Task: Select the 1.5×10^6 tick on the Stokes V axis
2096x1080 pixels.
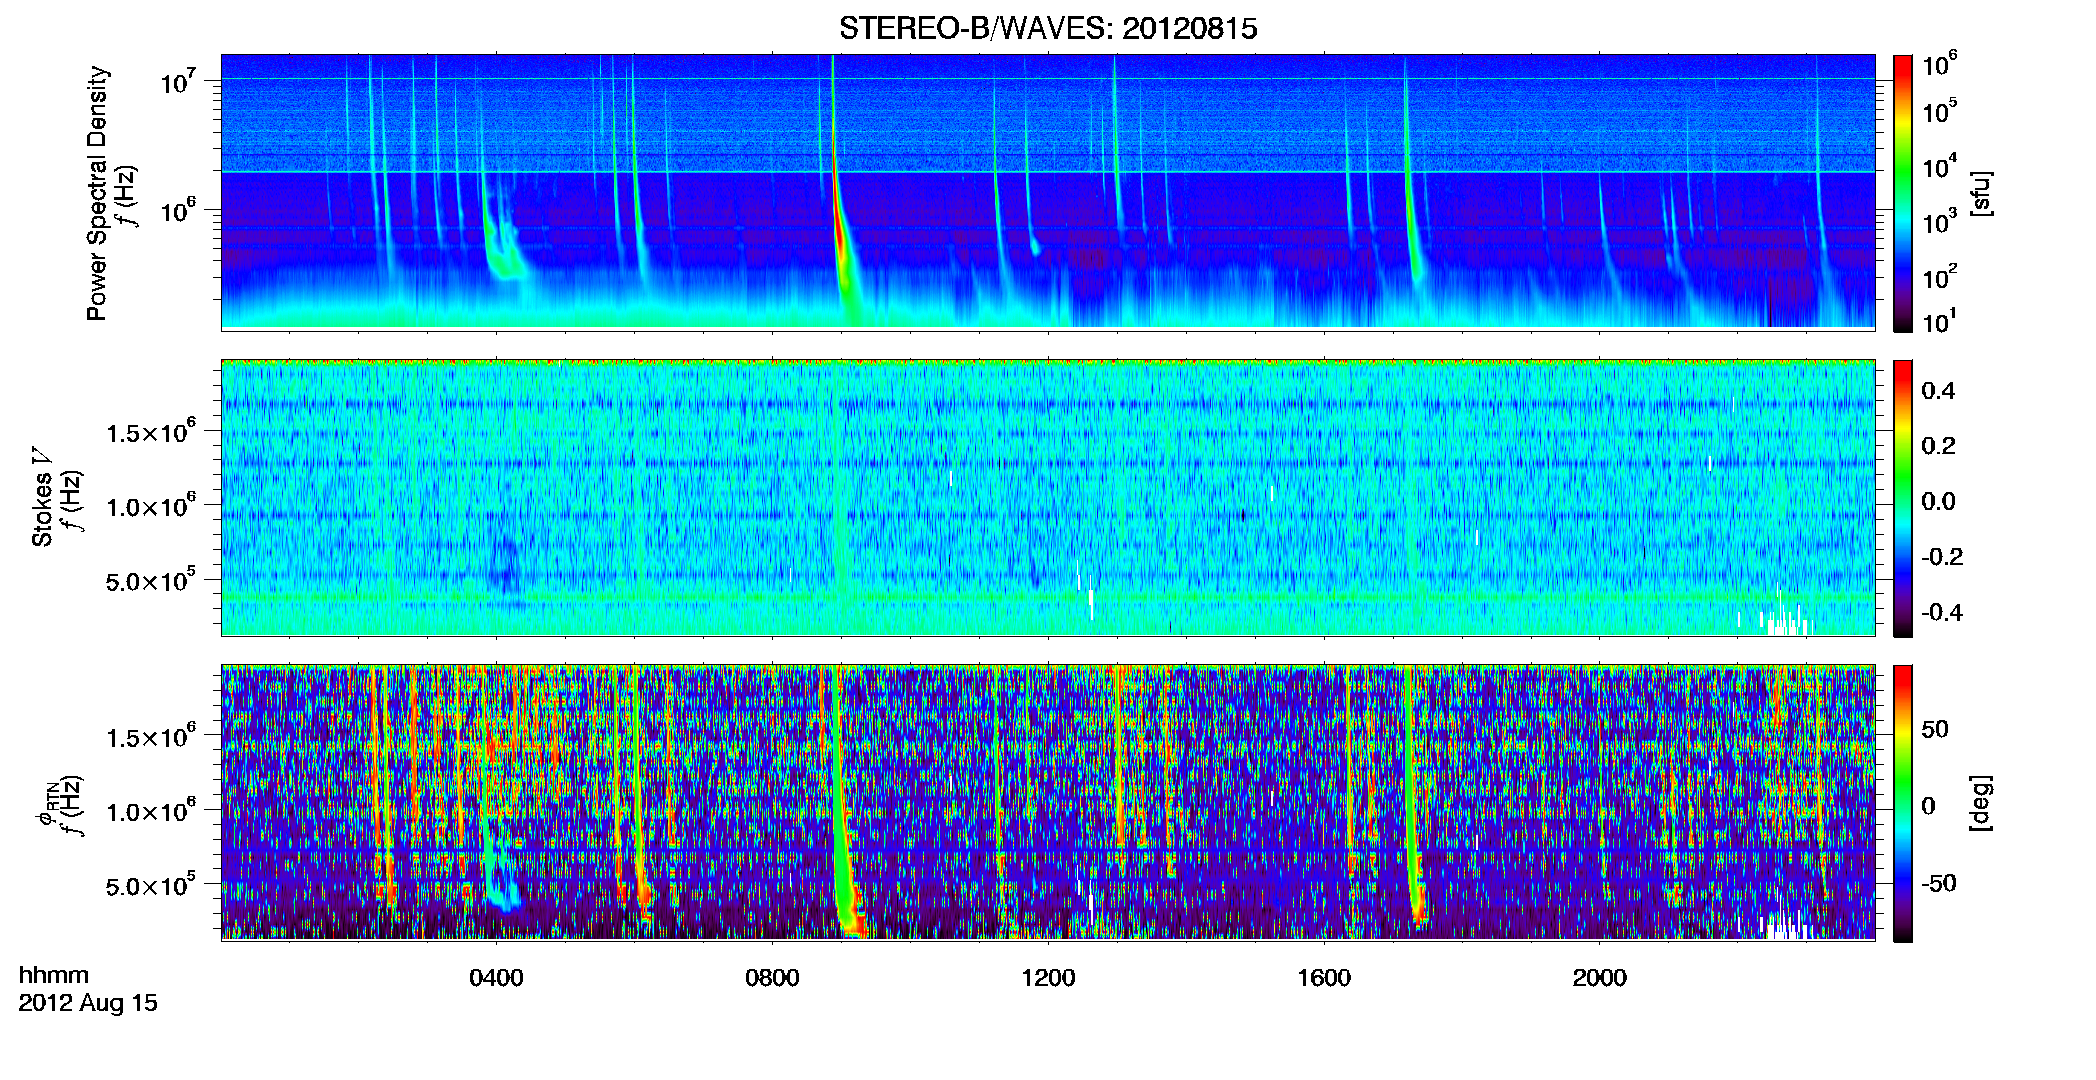Action: [x=151, y=431]
